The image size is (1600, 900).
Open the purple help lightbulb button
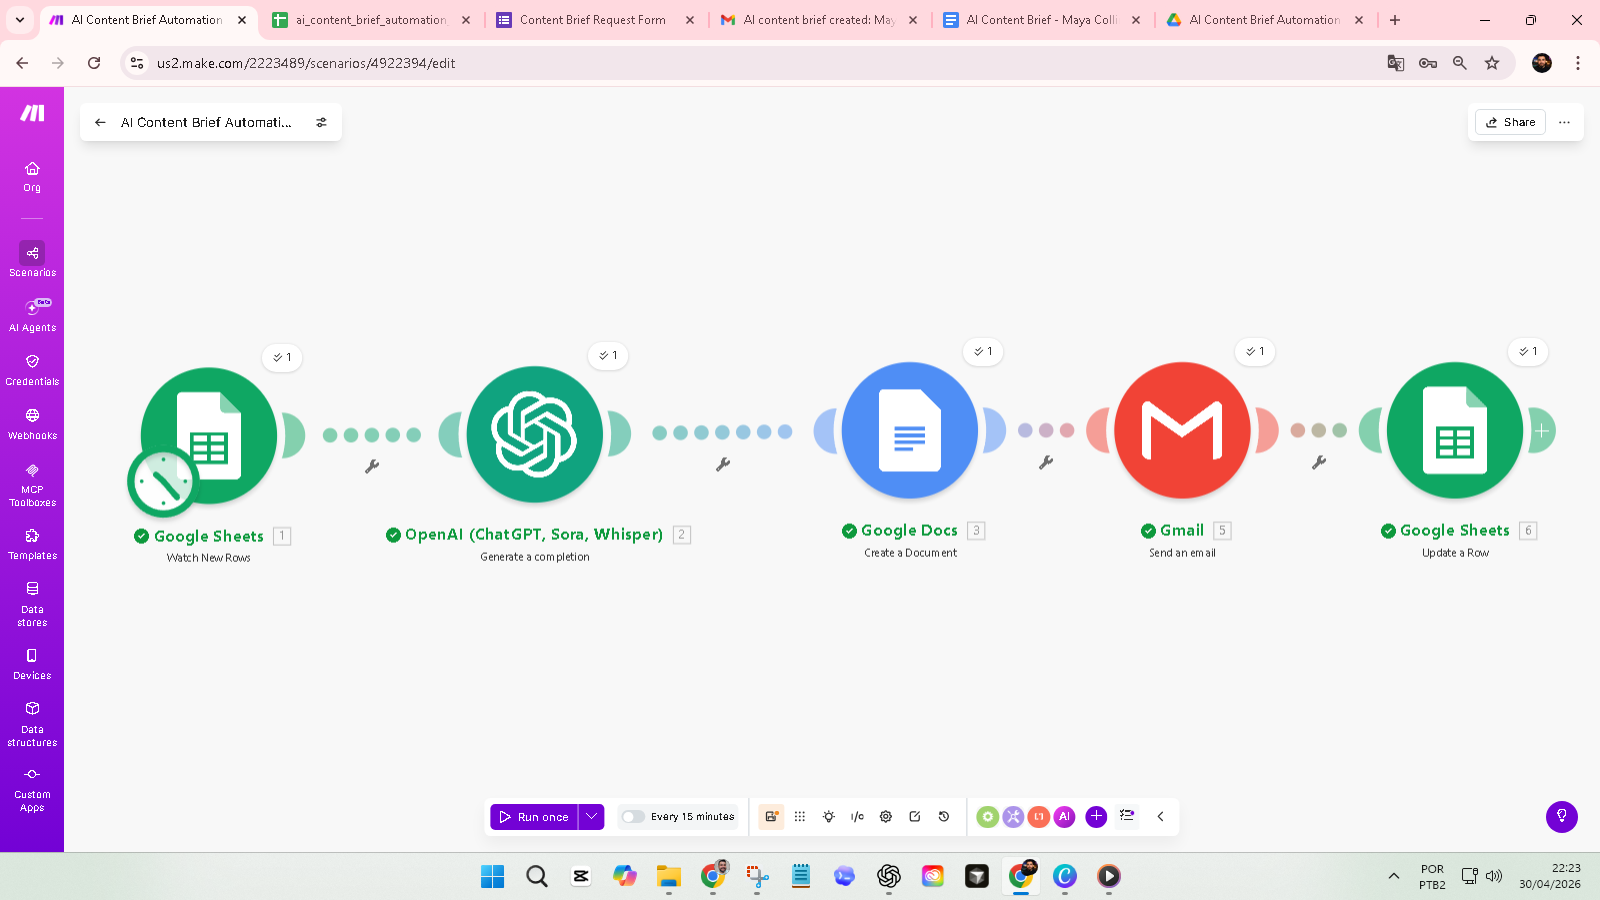point(1562,817)
